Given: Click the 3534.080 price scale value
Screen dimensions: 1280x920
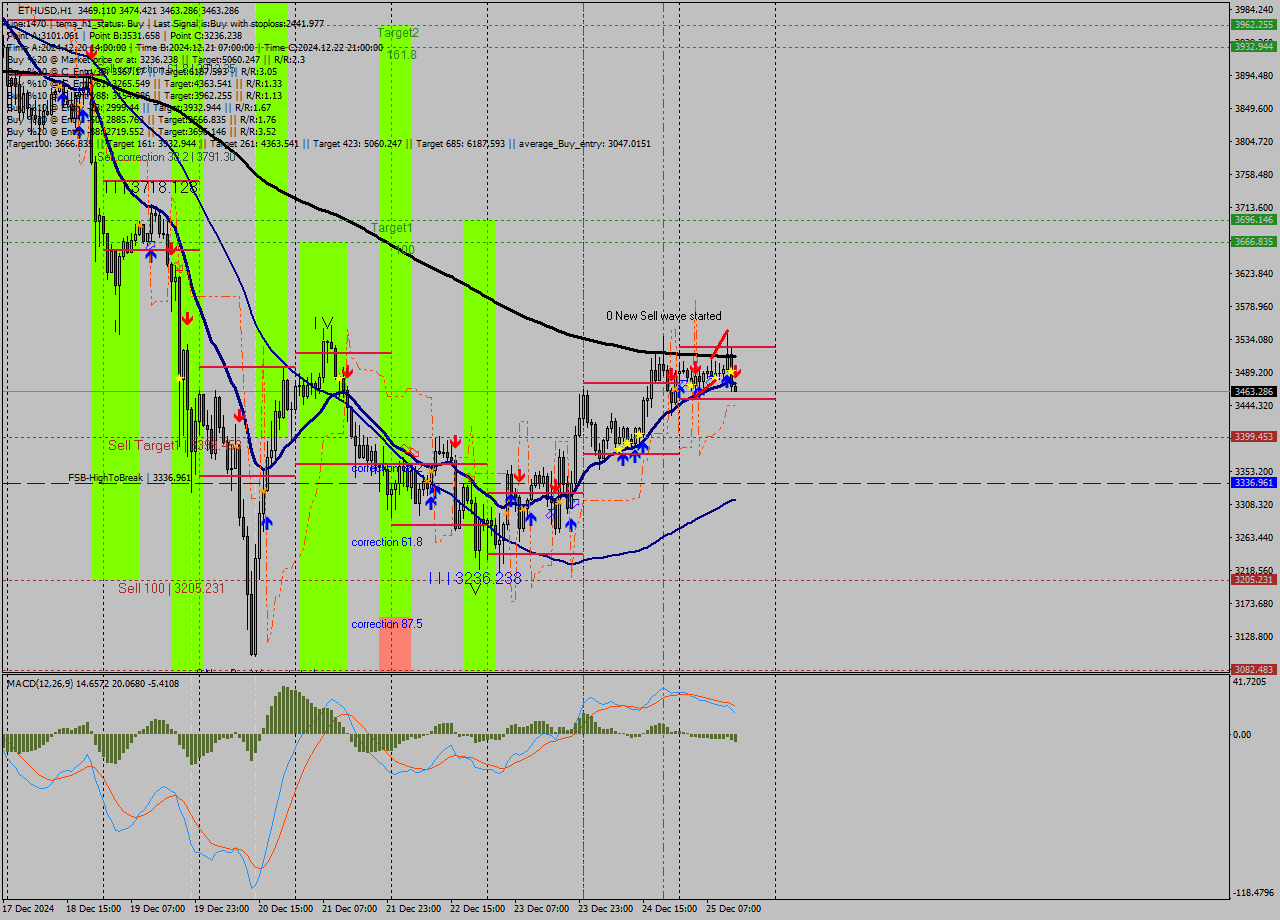Looking at the screenshot, I should point(1254,340).
